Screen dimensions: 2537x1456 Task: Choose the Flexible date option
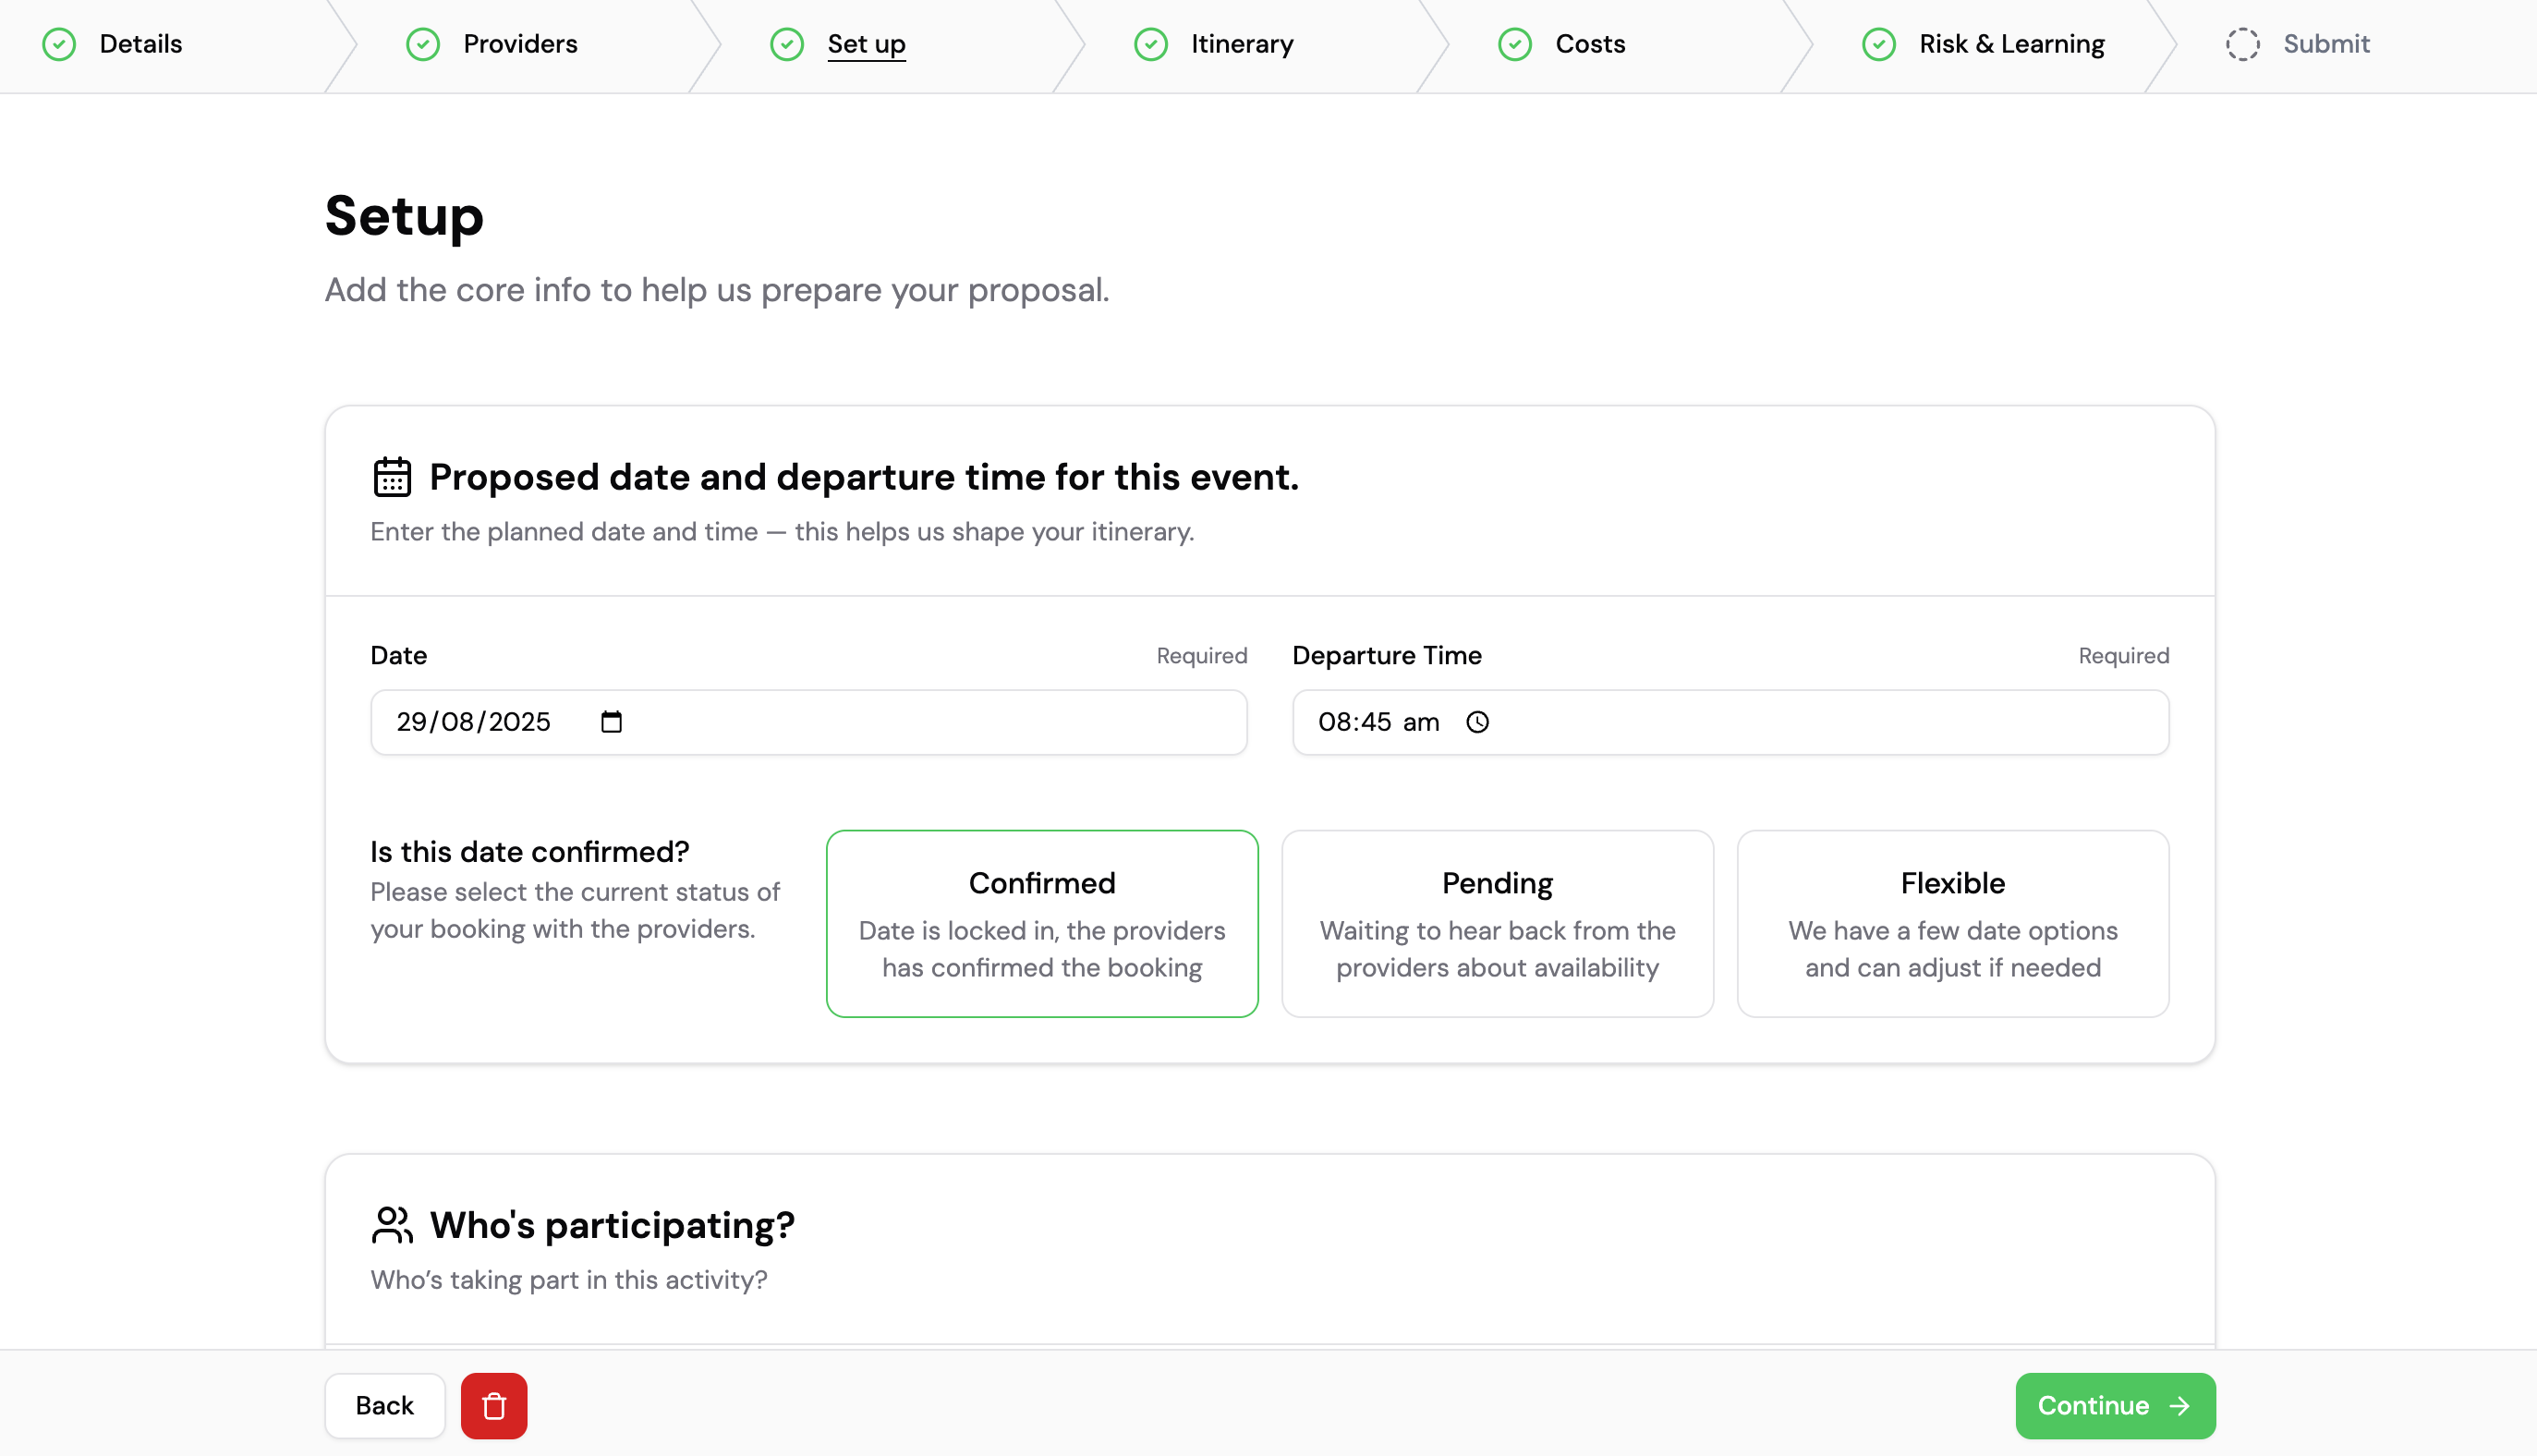tap(1951, 923)
